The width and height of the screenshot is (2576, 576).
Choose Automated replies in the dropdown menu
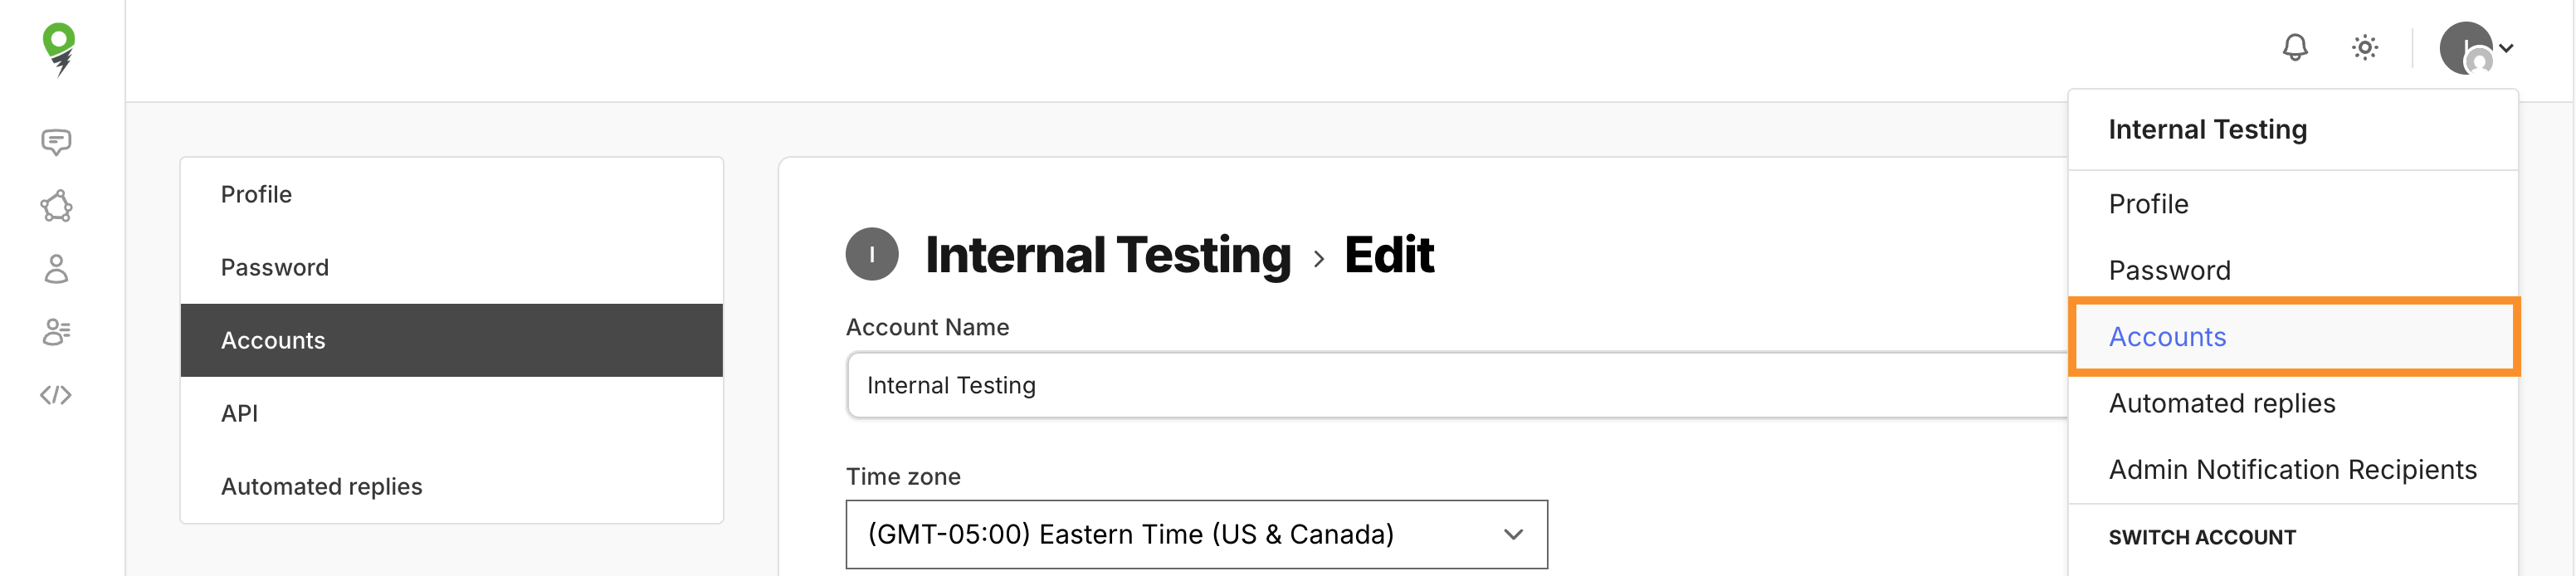tap(2222, 403)
